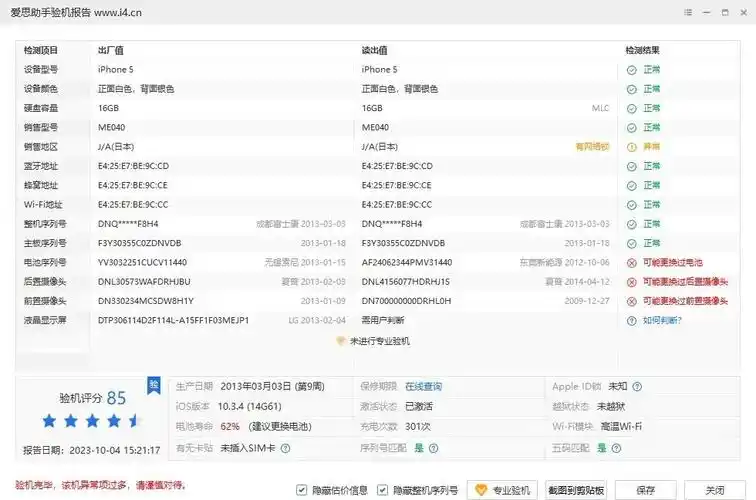Click factory Wi-Fi address E4:25:E7:BE:9C:CC
This screenshot has width=756, height=500.
tap(133, 205)
